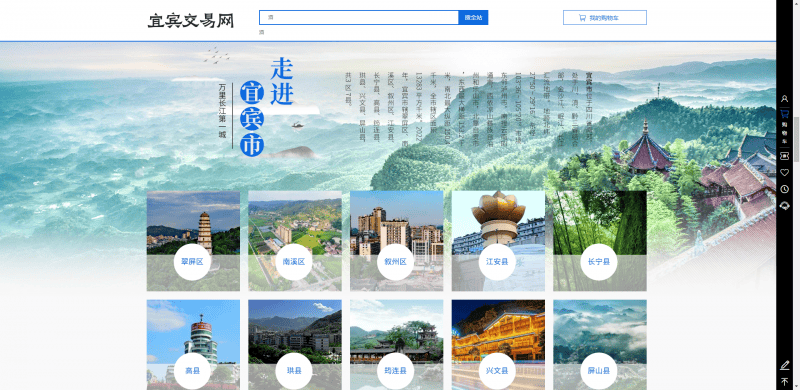This screenshot has width=800, height=390.
Task: Open the 南溪区 district card
Action: click(x=294, y=241)
